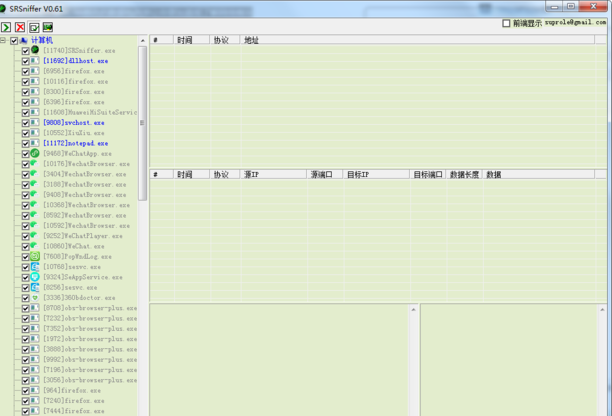Click icon beside [9808]svchost.exe
Screen dimensions: 612x416
[35, 123]
